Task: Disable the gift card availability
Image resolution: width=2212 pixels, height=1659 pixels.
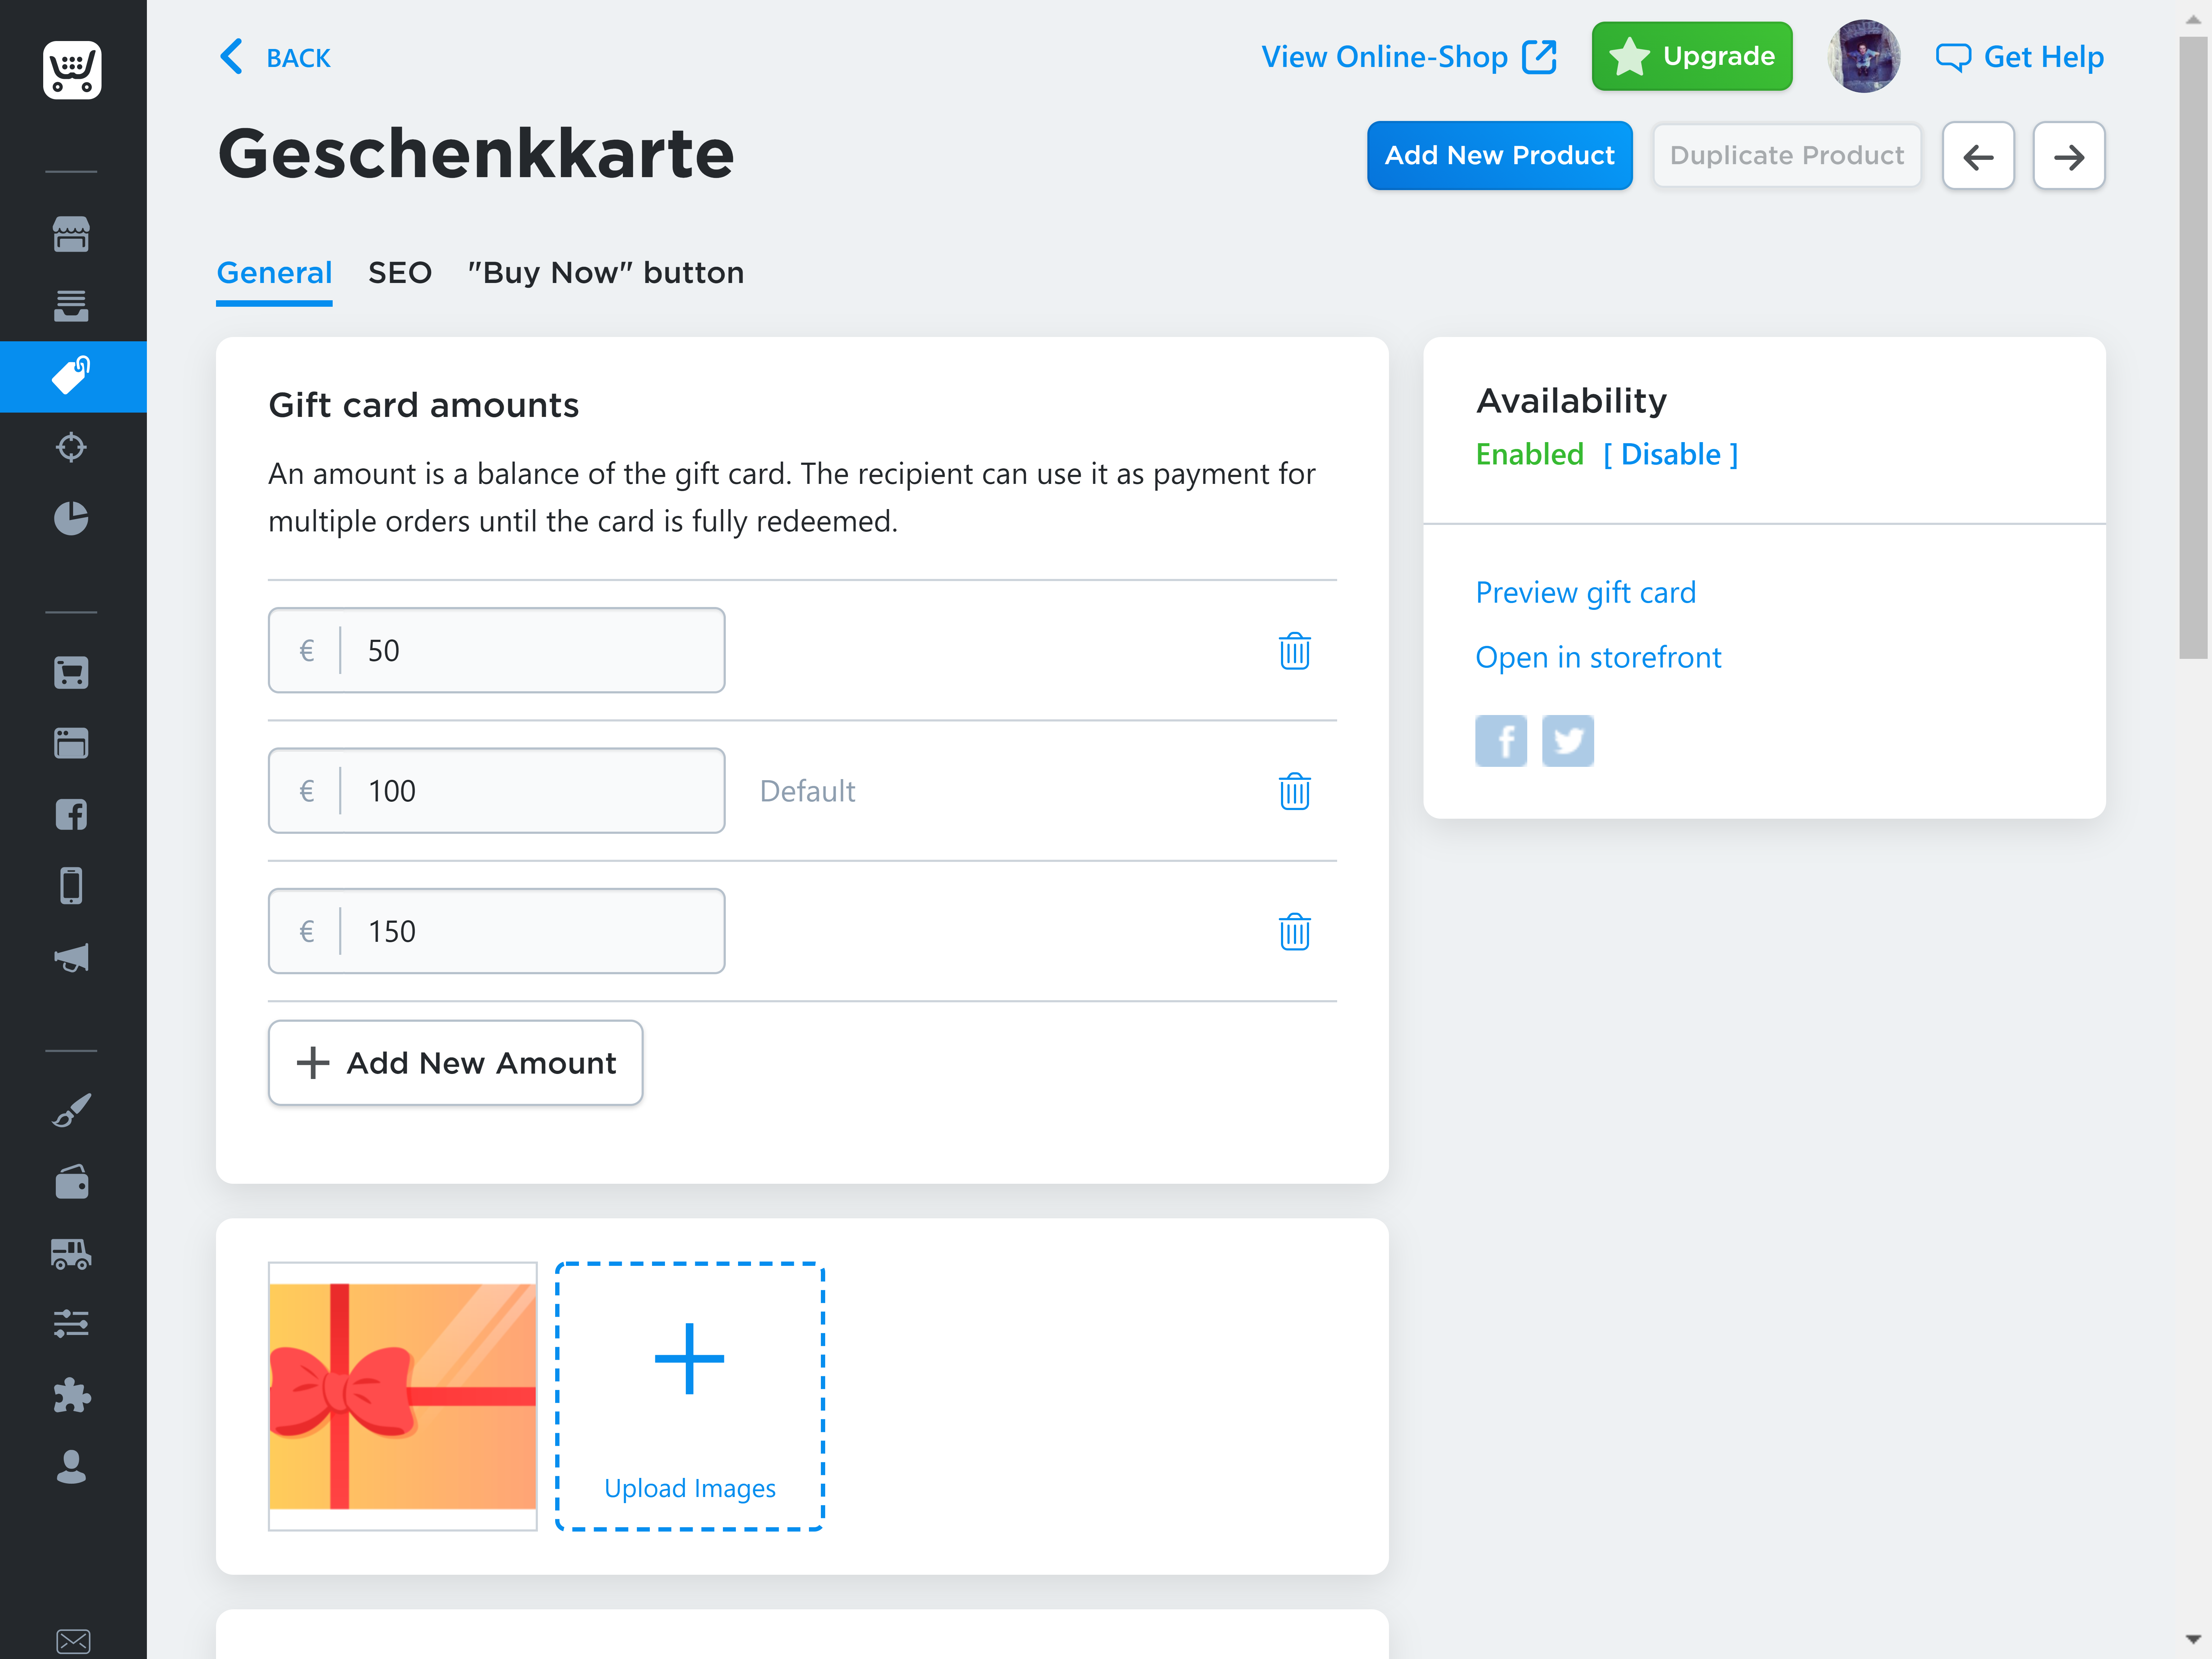Action: [x=1670, y=455]
